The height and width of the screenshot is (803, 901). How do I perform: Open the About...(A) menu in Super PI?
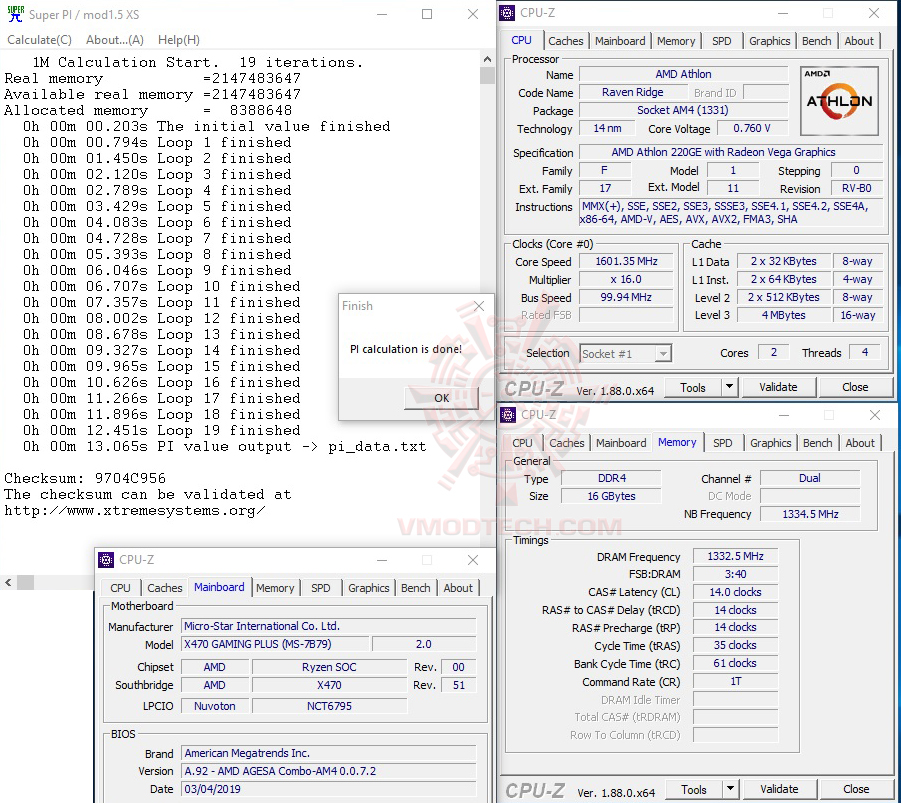tap(114, 40)
